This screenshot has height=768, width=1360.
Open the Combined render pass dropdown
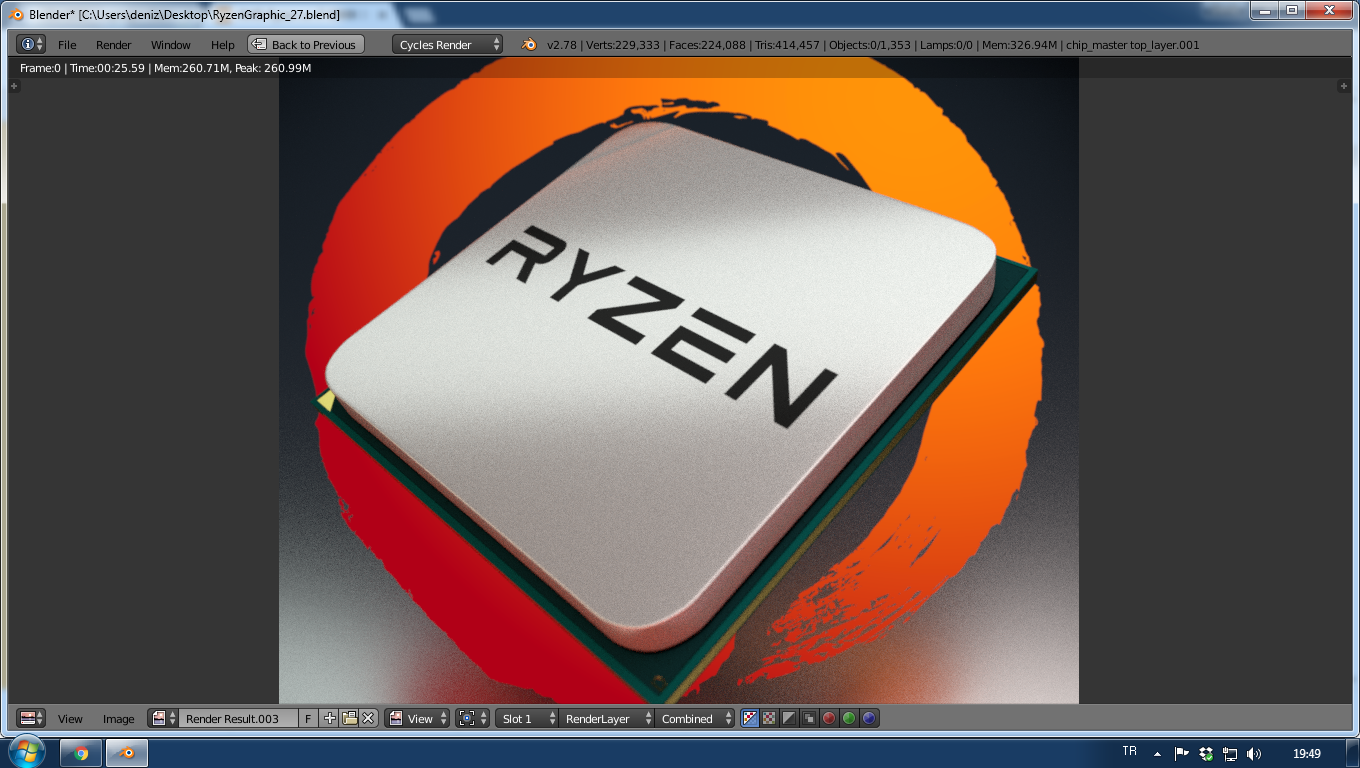[695, 718]
